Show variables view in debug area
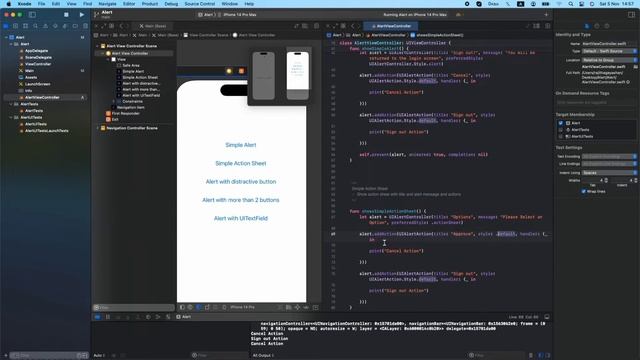This screenshot has height=360, width=640. [540, 356]
